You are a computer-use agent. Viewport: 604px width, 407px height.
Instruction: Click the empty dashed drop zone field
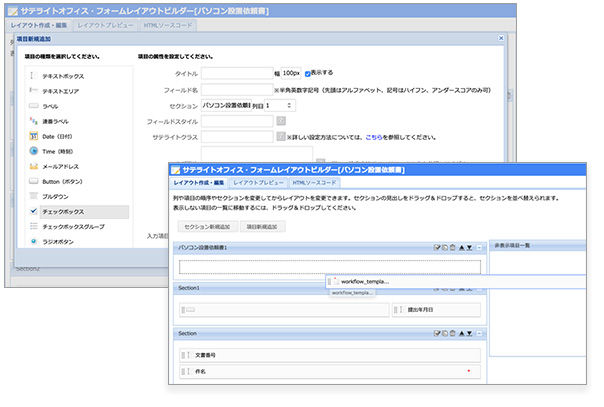[330, 267]
